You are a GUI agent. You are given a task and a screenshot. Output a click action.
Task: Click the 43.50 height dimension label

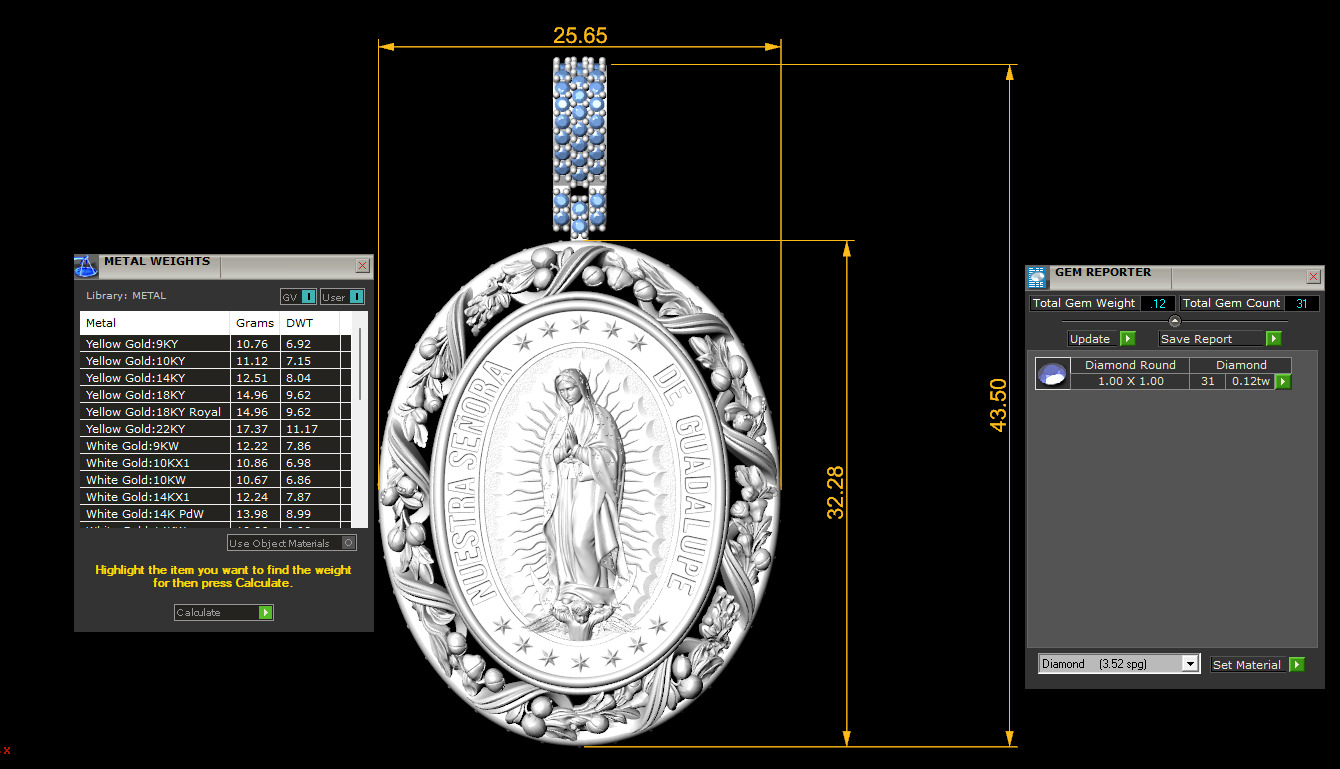tap(998, 405)
